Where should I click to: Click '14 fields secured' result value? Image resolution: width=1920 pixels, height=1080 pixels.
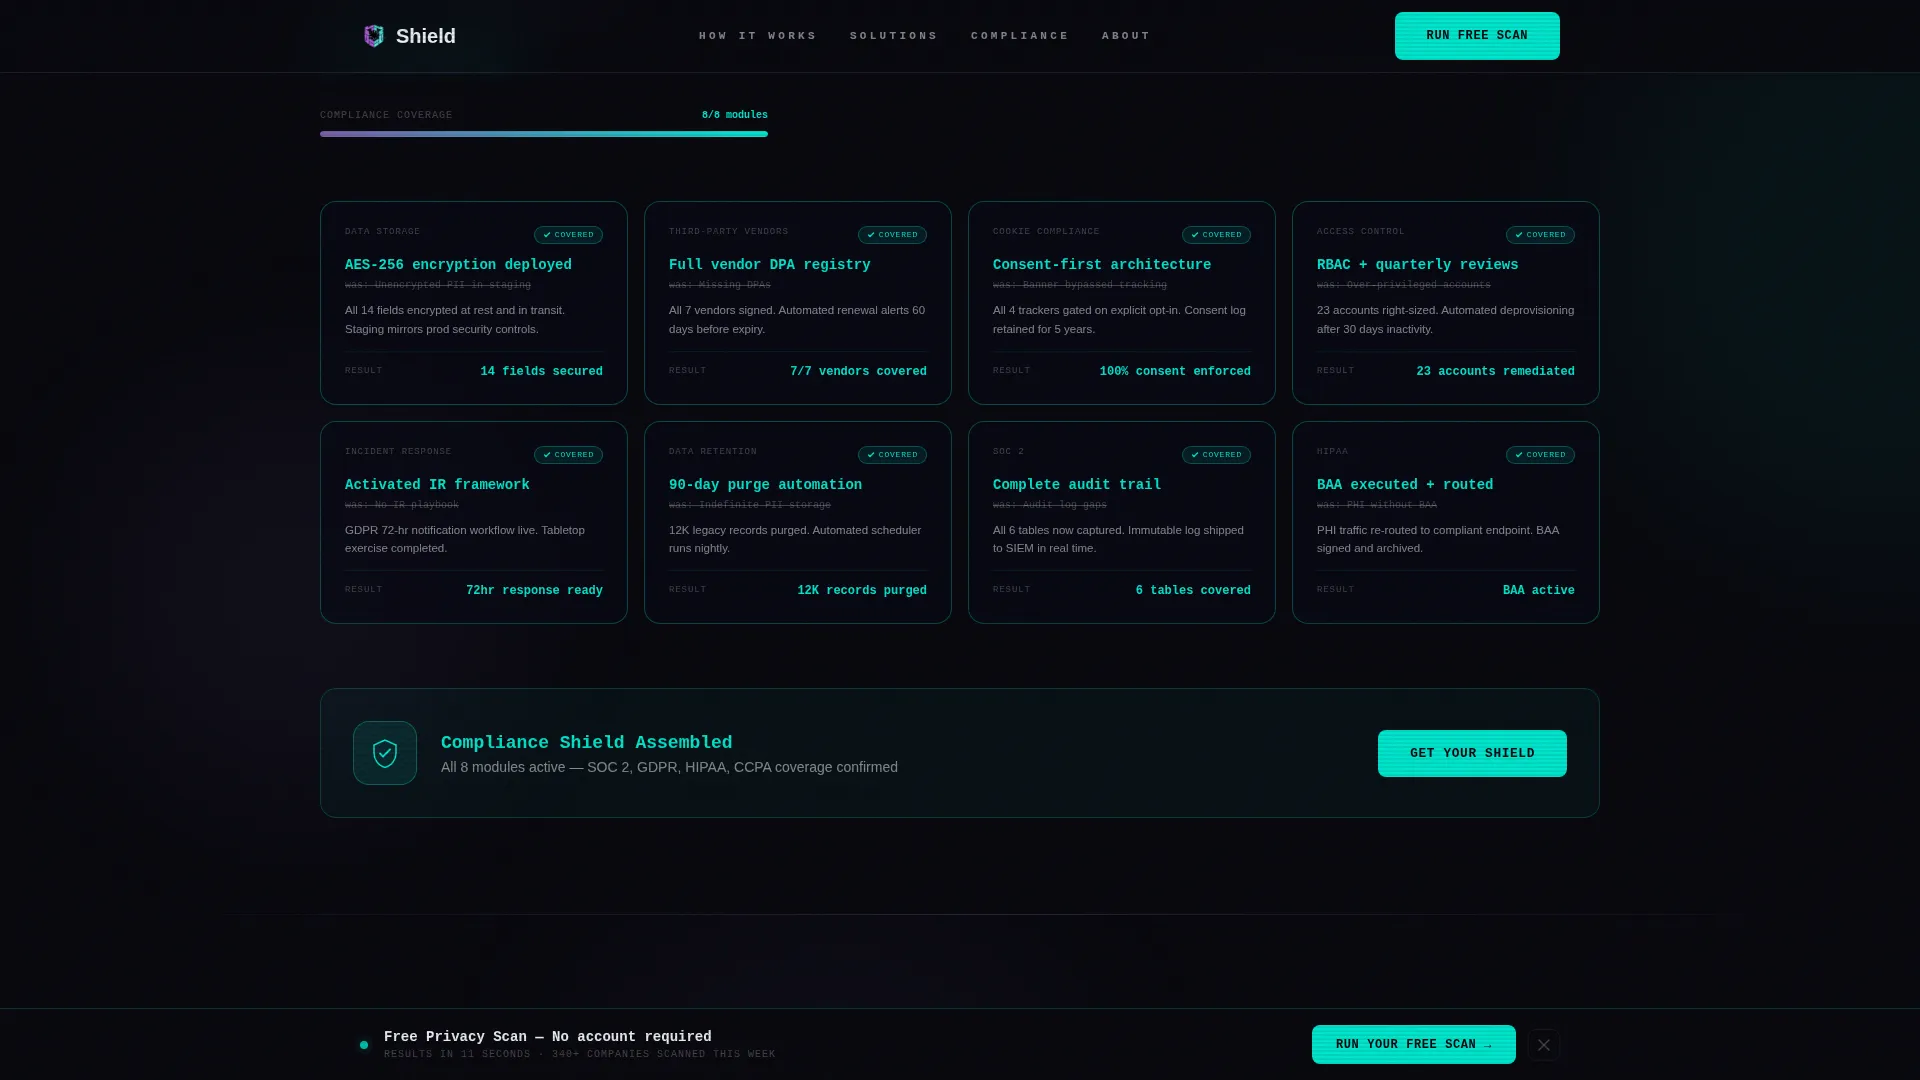(541, 372)
